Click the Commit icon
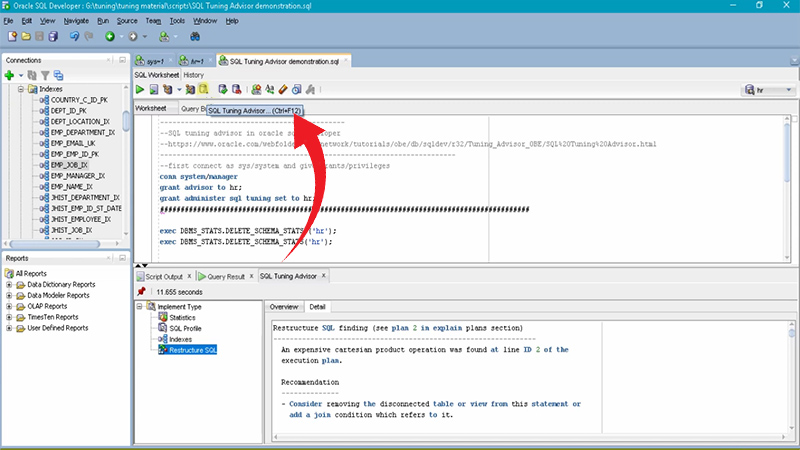 [222, 90]
